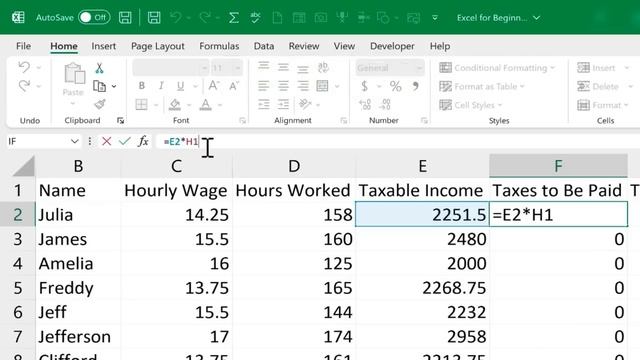640x360 pixels.
Task: Switch to the Formulas tab
Action: point(219,46)
